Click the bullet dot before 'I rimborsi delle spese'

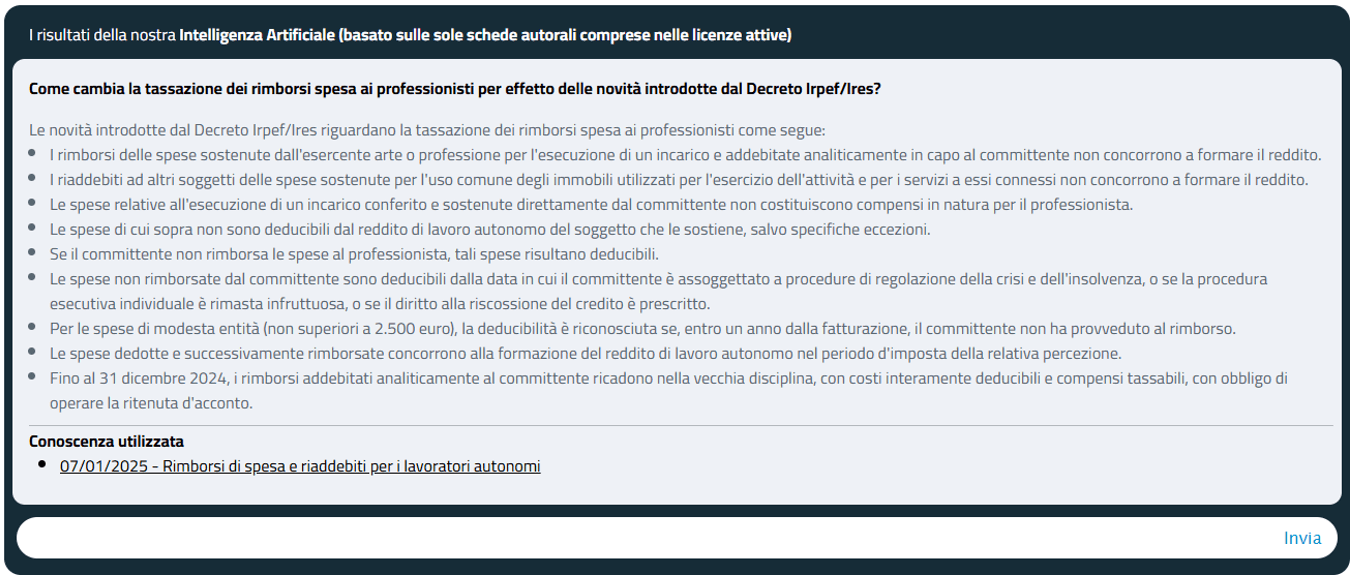click(34, 154)
